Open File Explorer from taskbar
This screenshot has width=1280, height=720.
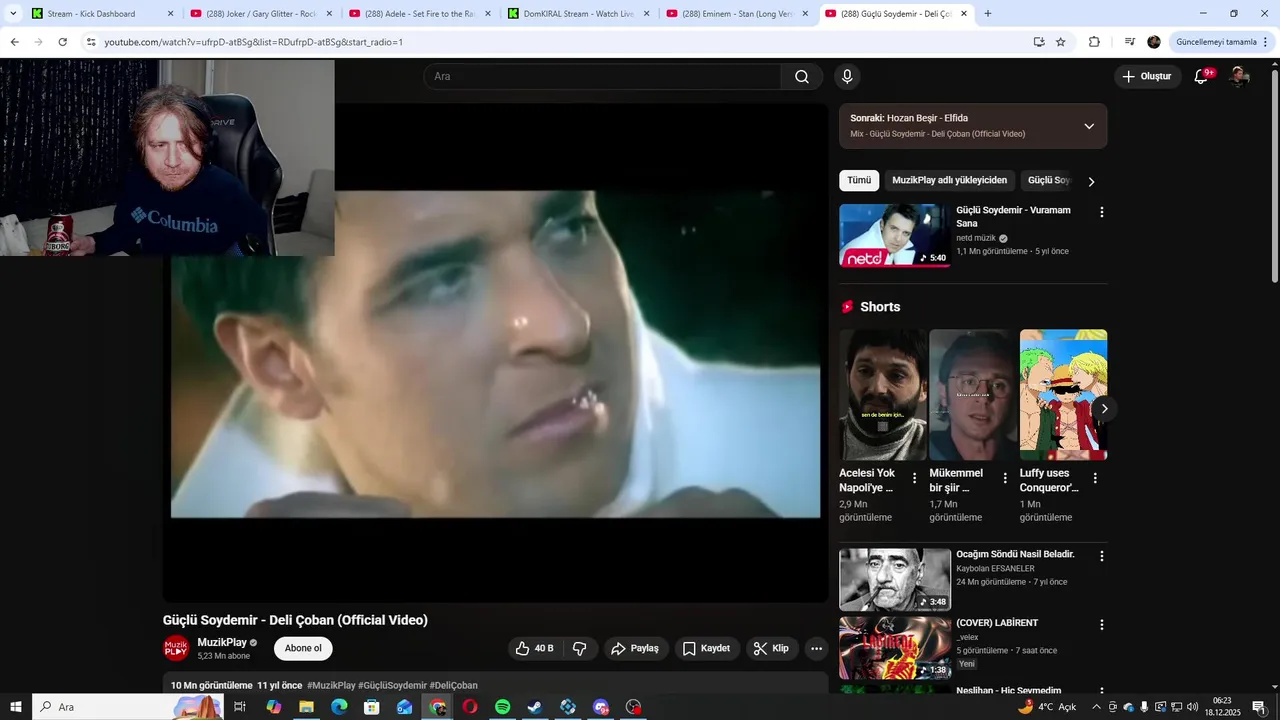[306, 707]
